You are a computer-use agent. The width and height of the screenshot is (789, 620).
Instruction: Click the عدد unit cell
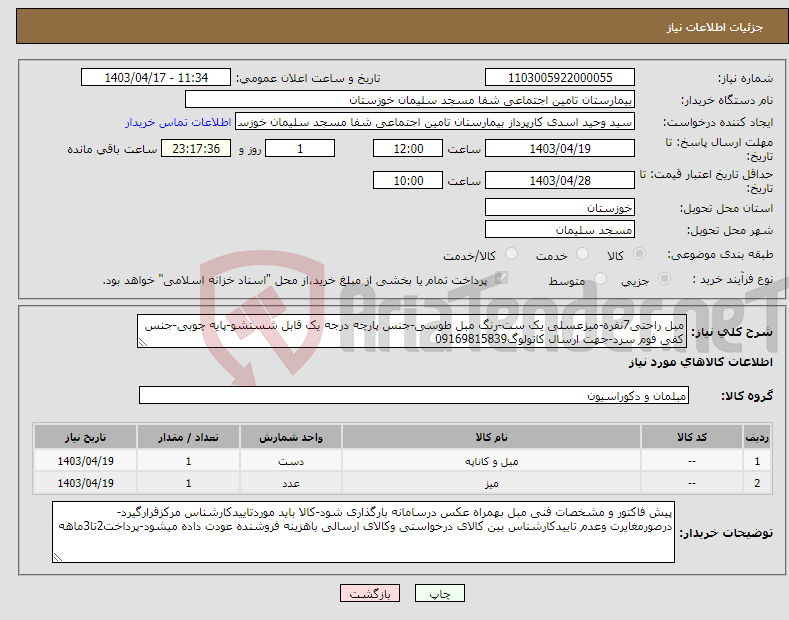tap(291, 483)
